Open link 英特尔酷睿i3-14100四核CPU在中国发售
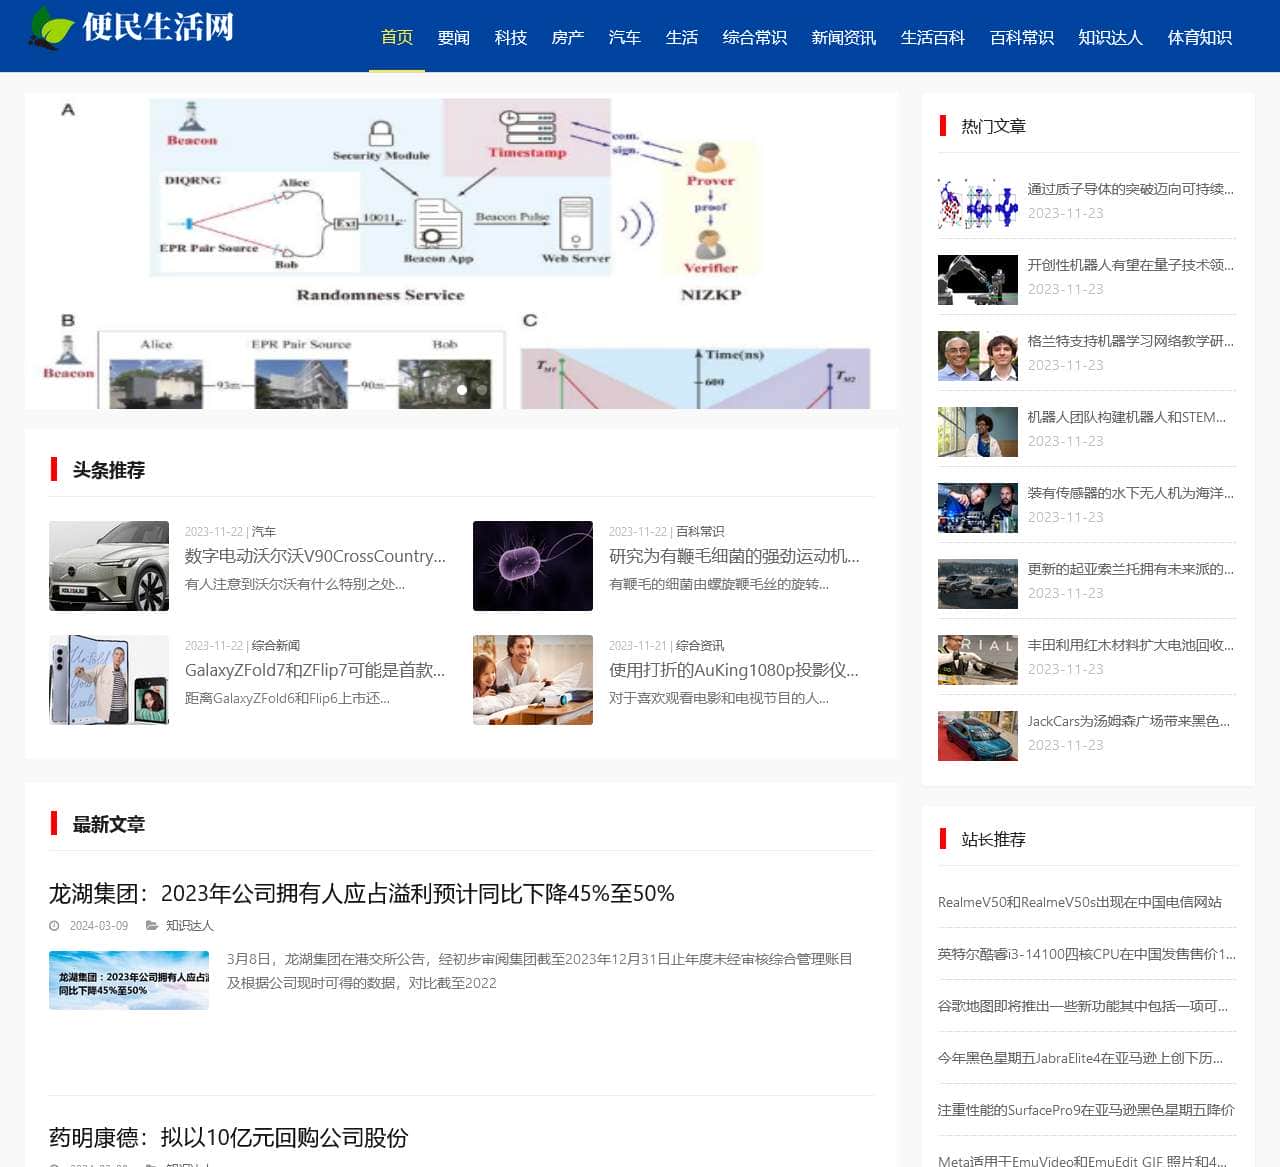 click(x=1087, y=954)
